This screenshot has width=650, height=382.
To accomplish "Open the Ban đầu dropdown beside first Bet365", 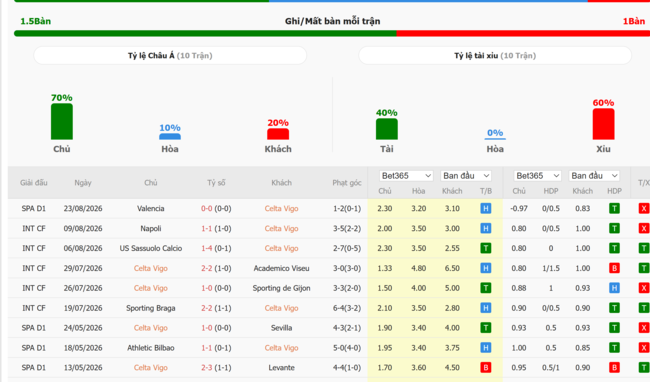I will click(x=466, y=176).
